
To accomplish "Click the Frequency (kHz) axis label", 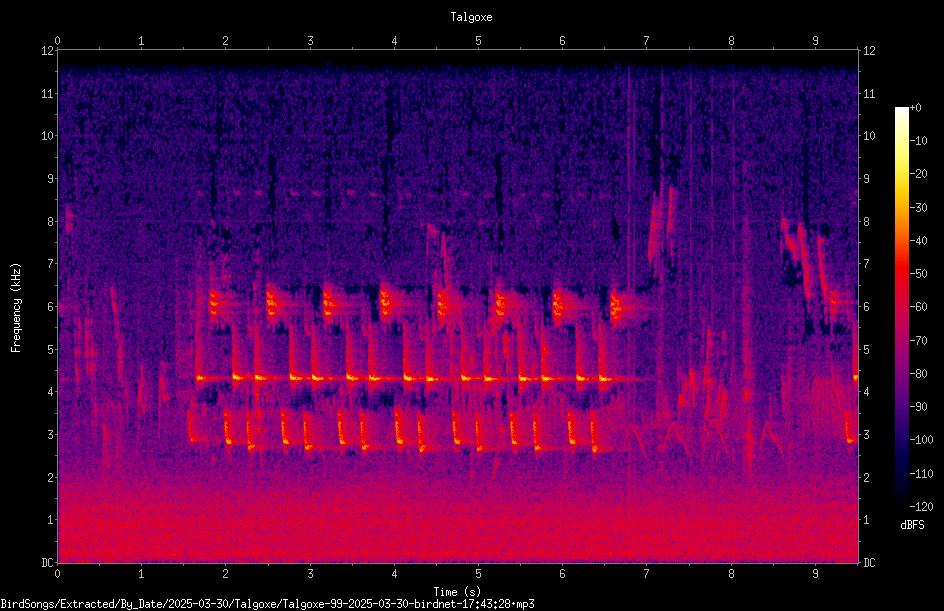I will pos(16,308).
